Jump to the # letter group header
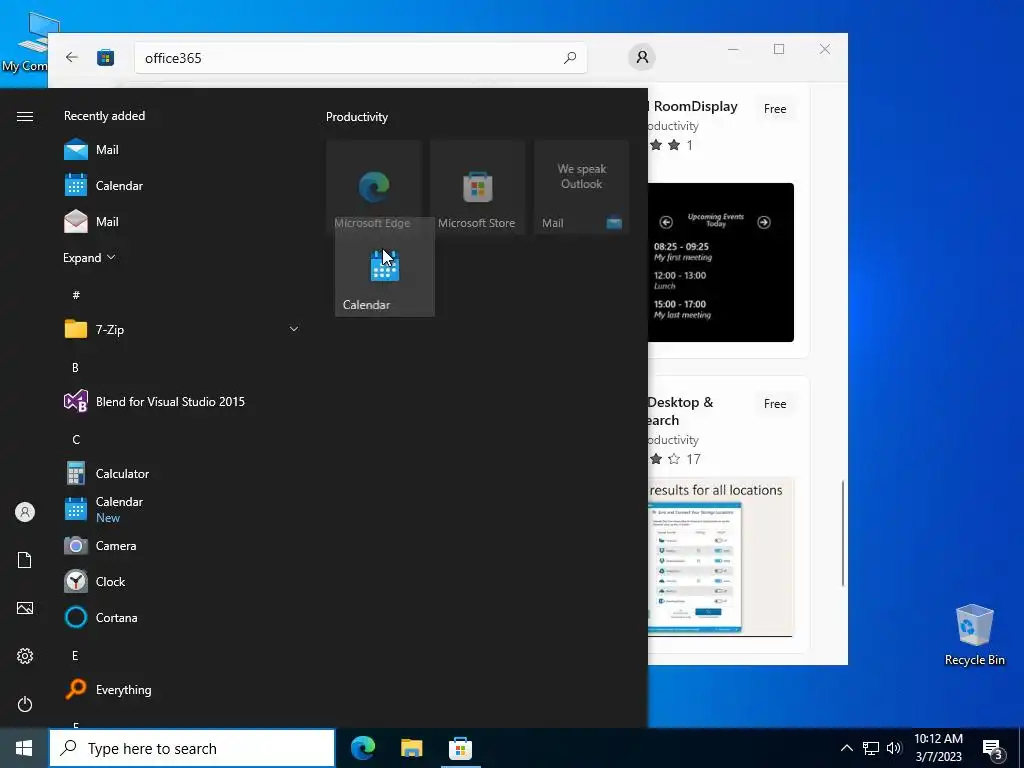The width and height of the screenshot is (1024, 768). click(76, 295)
